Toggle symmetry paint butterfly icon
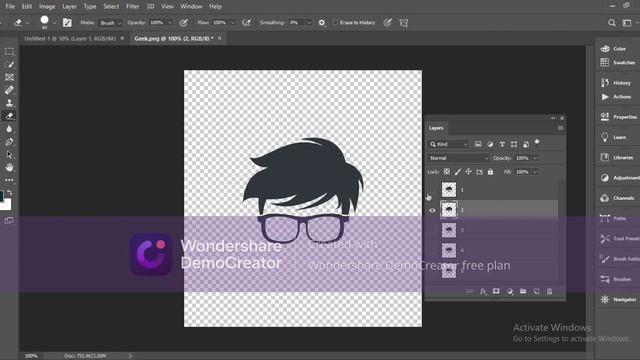640x360 pixels. click(x=404, y=23)
